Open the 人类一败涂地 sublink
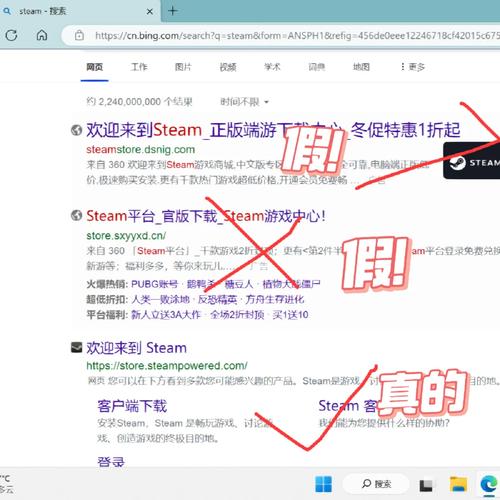 (160, 299)
